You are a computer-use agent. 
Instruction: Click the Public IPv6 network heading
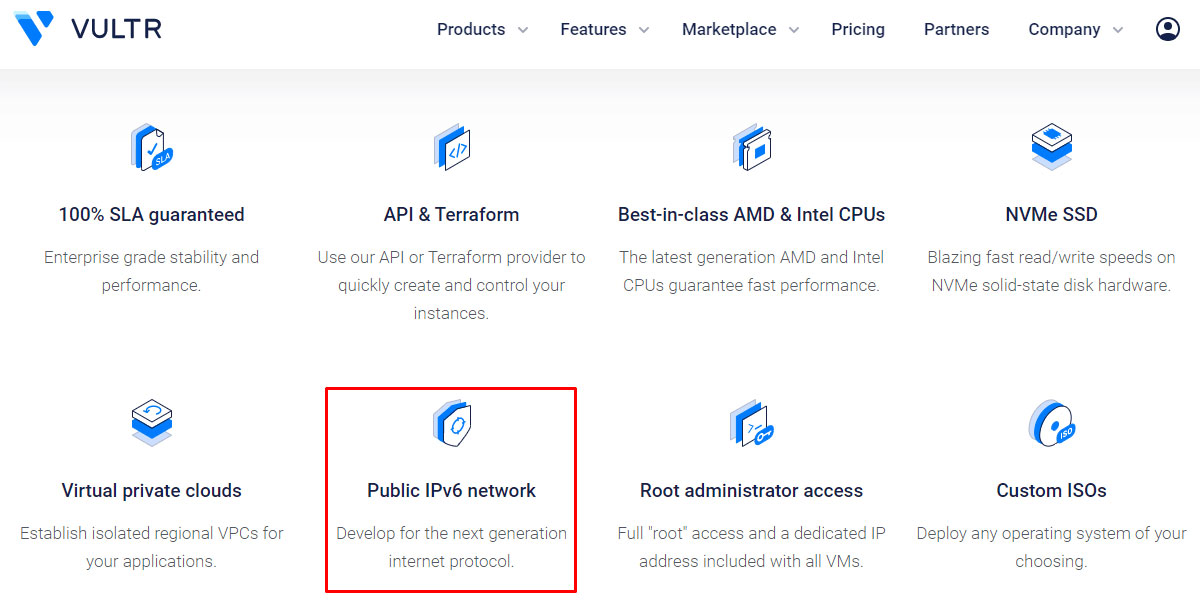452,491
